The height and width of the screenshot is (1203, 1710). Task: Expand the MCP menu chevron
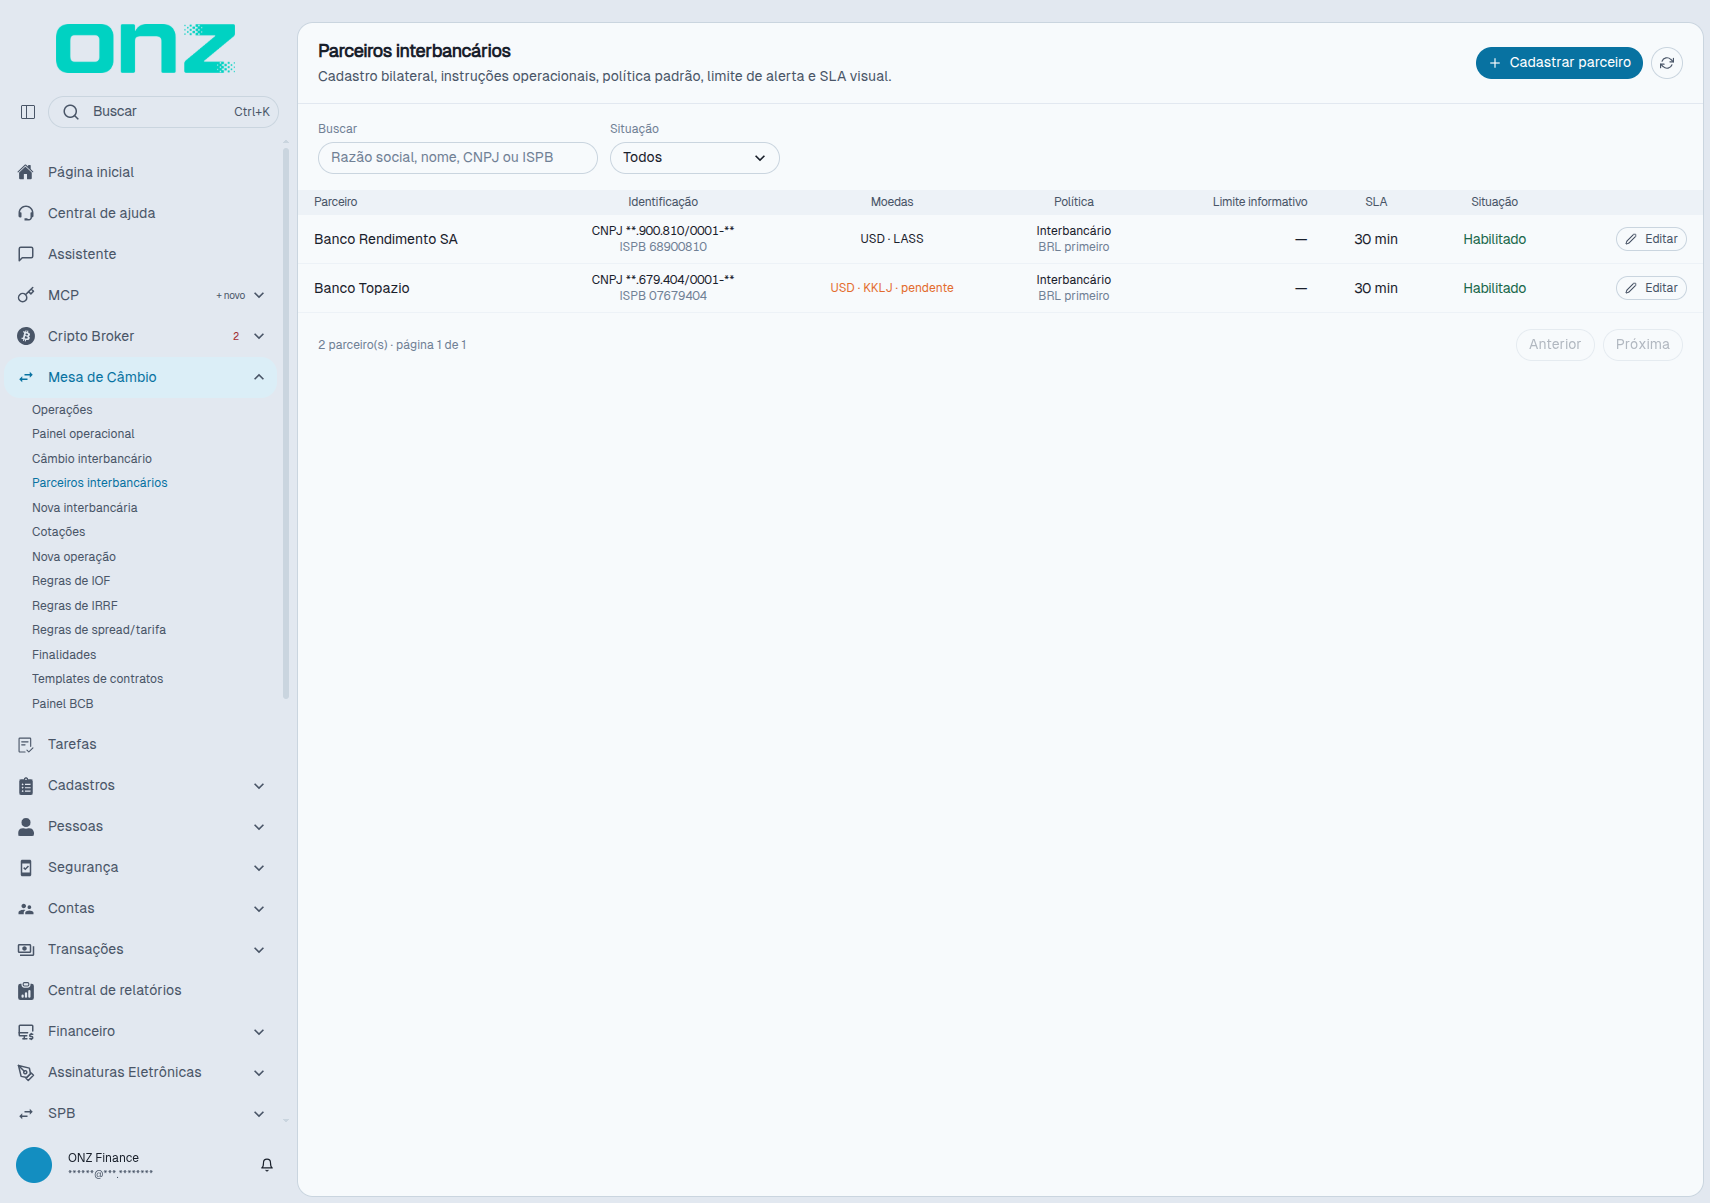tap(259, 295)
